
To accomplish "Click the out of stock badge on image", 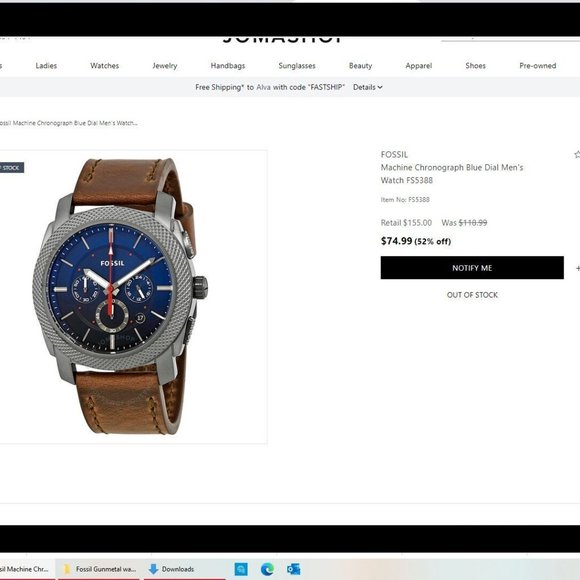I will 12,168.
